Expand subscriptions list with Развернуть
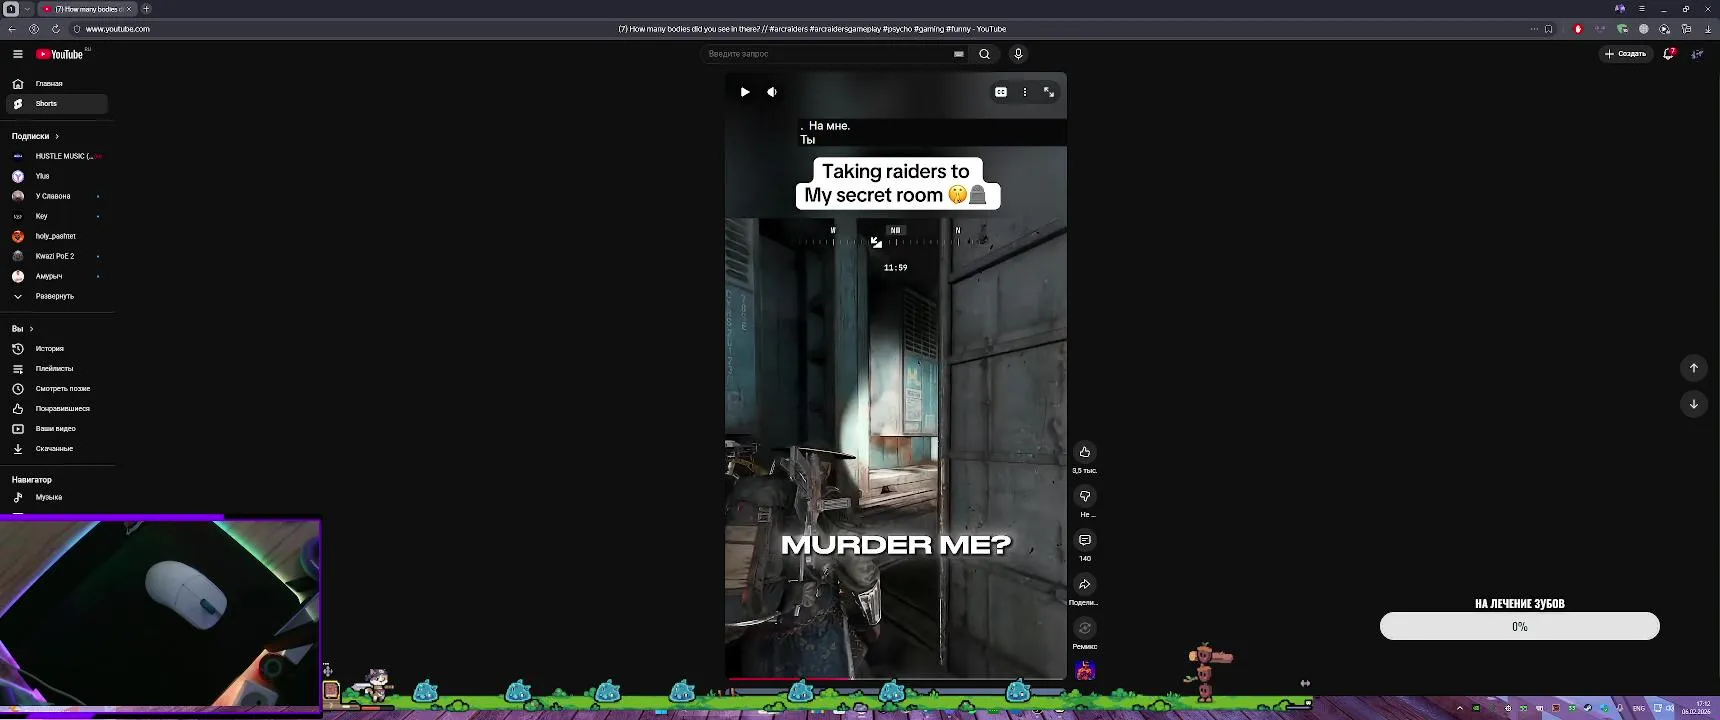This screenshot has height=720, width=1720. click(x=57, y=296)
